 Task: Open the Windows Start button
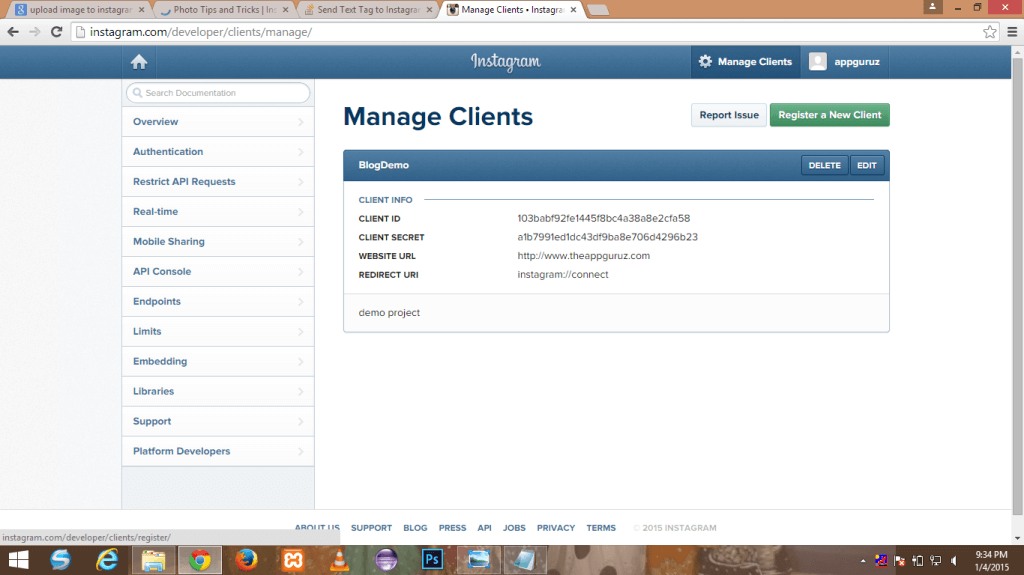pyautogui.click(x=18, y=560)
